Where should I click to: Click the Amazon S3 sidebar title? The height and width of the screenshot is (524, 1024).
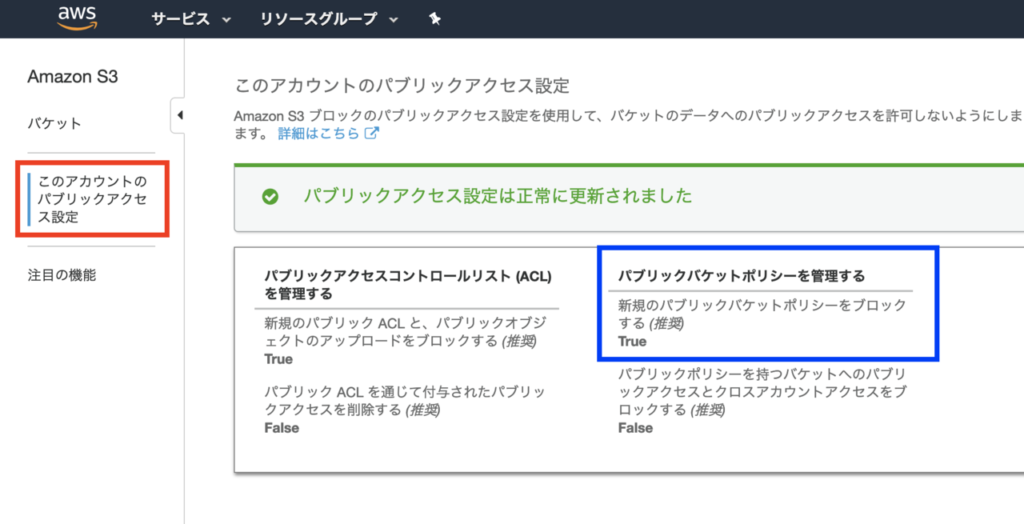click(72, 77)
